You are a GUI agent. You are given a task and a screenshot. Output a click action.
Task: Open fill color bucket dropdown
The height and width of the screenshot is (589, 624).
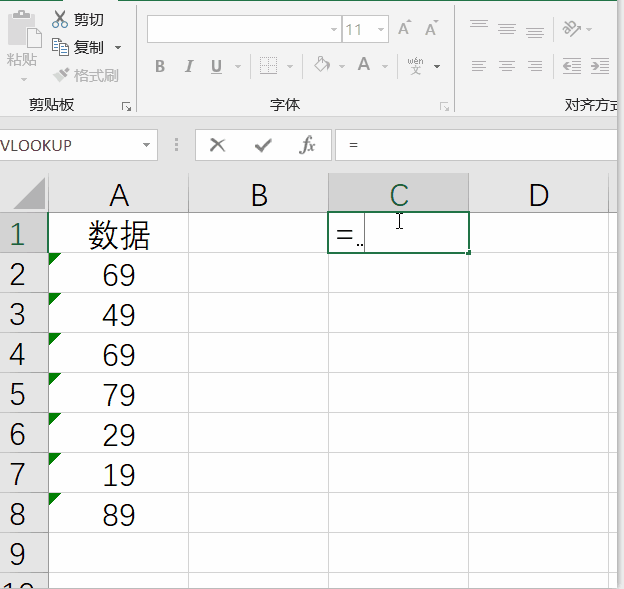(x=342, y=66)
